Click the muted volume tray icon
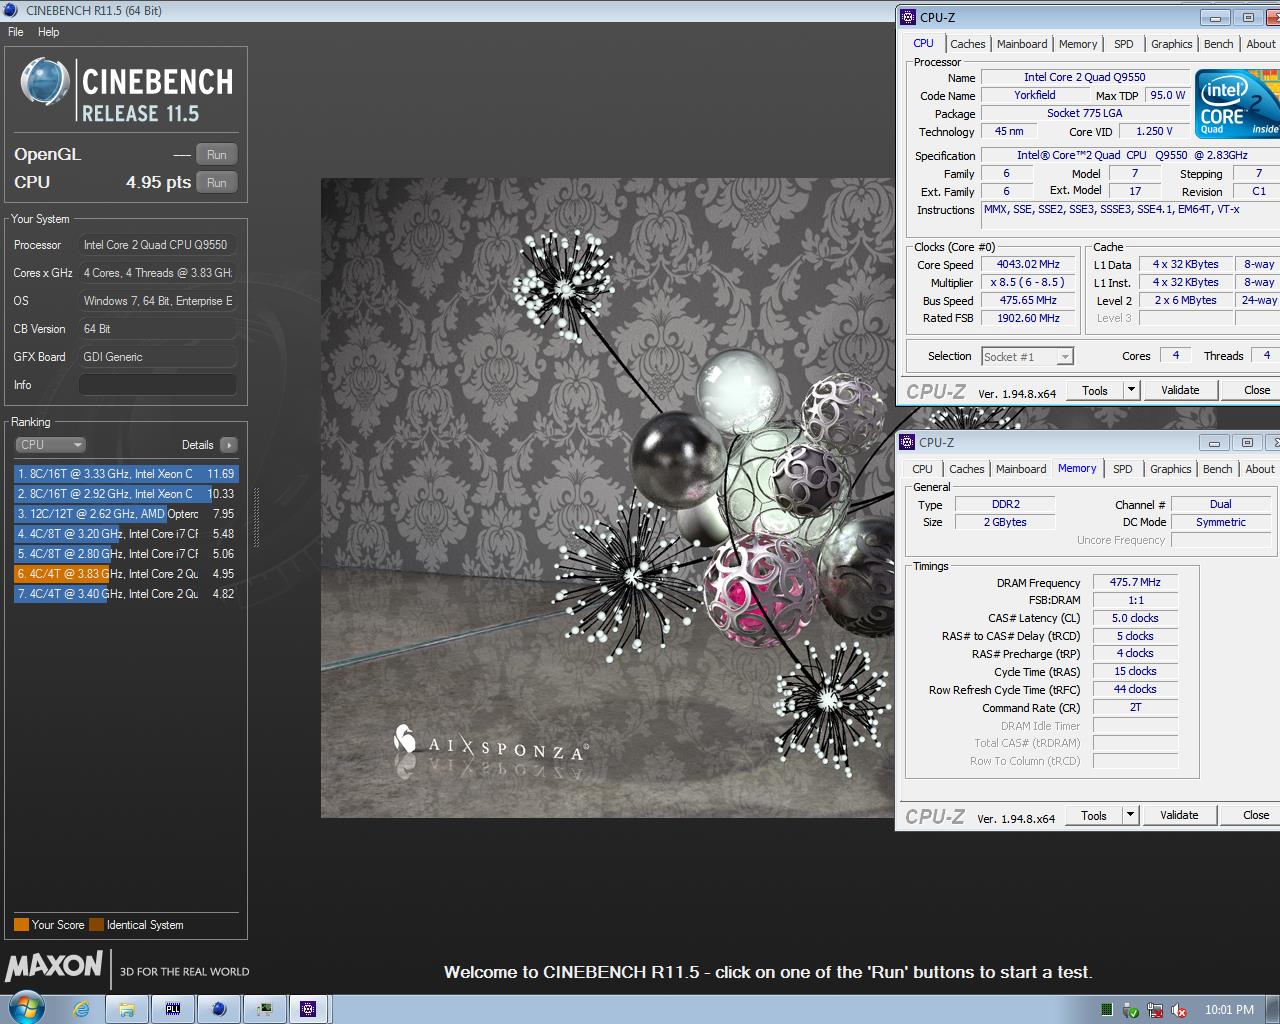The image size is (1280, 1024). tap(1179, 1010)
